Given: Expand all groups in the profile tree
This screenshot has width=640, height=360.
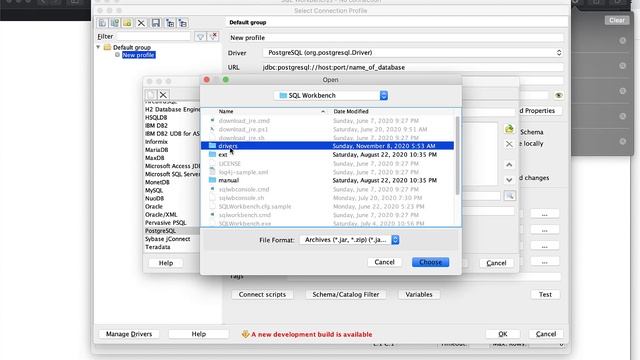Looking at the screenshot, I should (x=170, y=23).
